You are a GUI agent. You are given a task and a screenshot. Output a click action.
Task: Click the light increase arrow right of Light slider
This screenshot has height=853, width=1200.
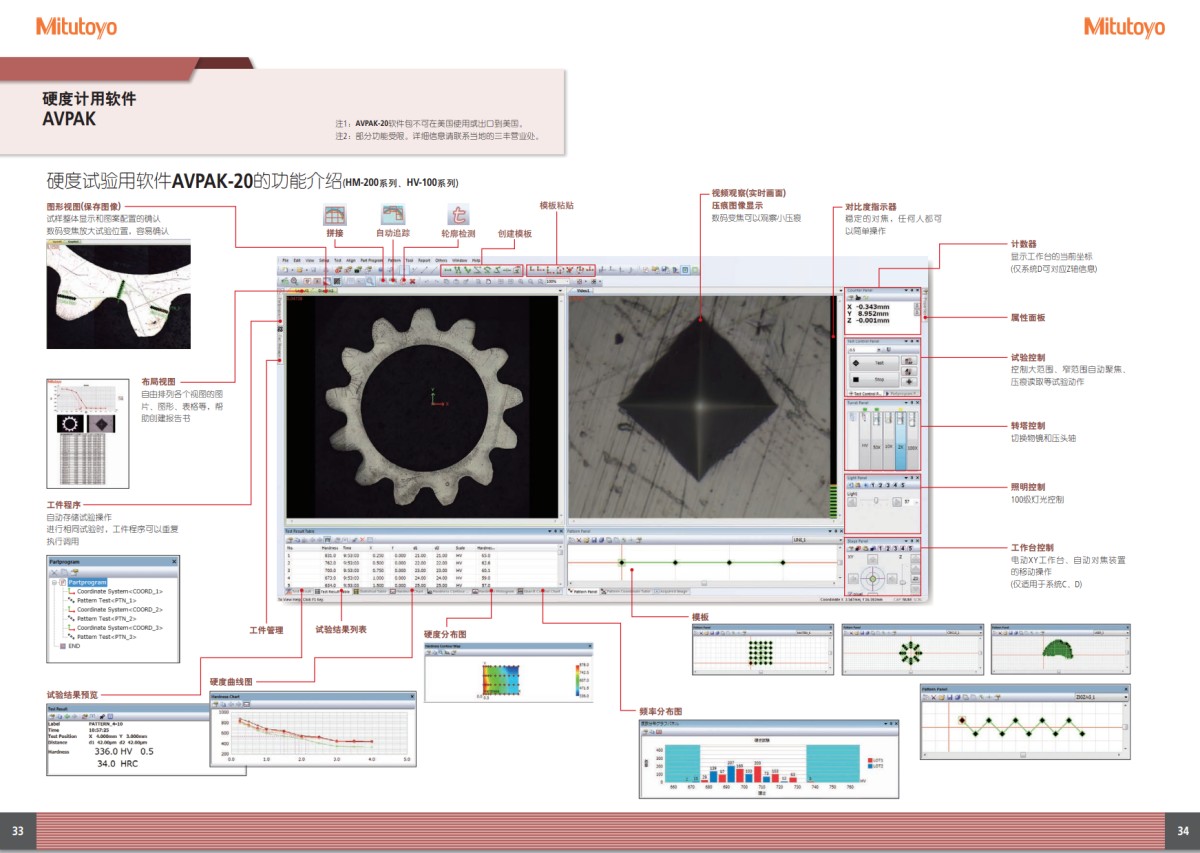pyautogui.click(x=896, y=501)
